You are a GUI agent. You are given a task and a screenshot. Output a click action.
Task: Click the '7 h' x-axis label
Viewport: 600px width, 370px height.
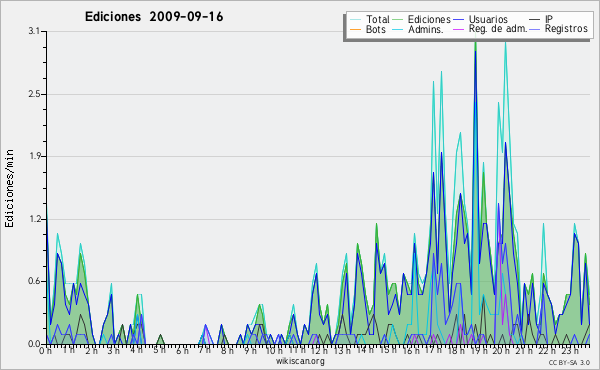pos(205,350)
